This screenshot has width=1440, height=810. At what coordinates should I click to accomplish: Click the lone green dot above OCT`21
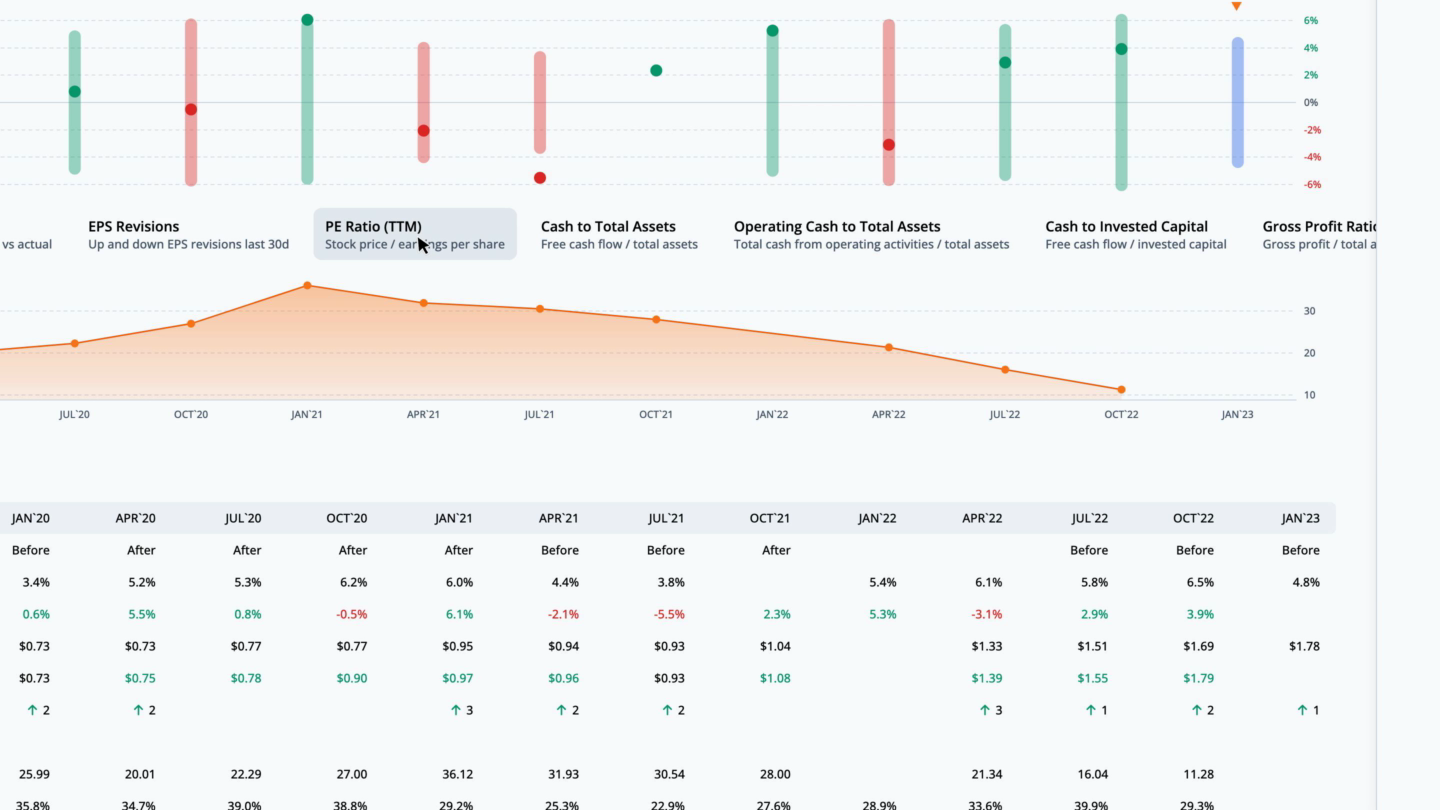[x=656, y=70]
